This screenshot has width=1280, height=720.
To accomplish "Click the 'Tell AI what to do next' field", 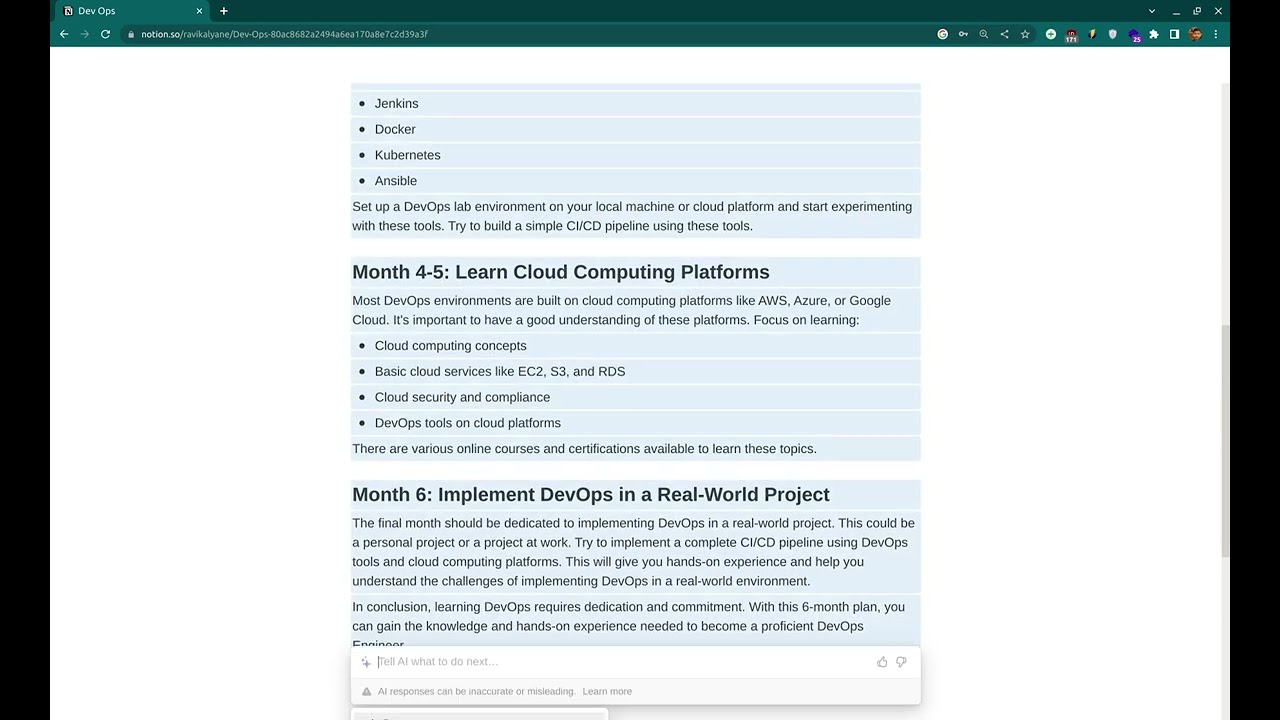I will pyautogui.click(x=620, y=662).
